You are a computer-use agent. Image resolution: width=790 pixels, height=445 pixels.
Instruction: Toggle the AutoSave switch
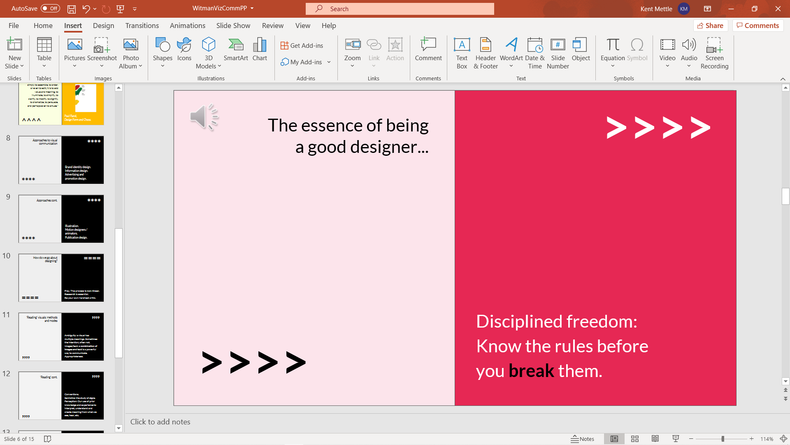[50, 8]
